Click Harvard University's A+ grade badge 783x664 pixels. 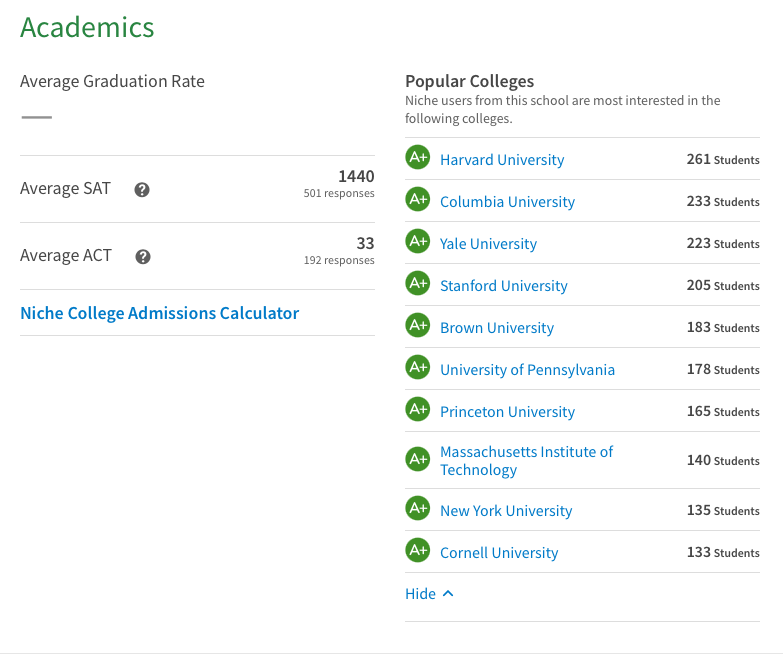pyautogui.click(x=417, y=157)
